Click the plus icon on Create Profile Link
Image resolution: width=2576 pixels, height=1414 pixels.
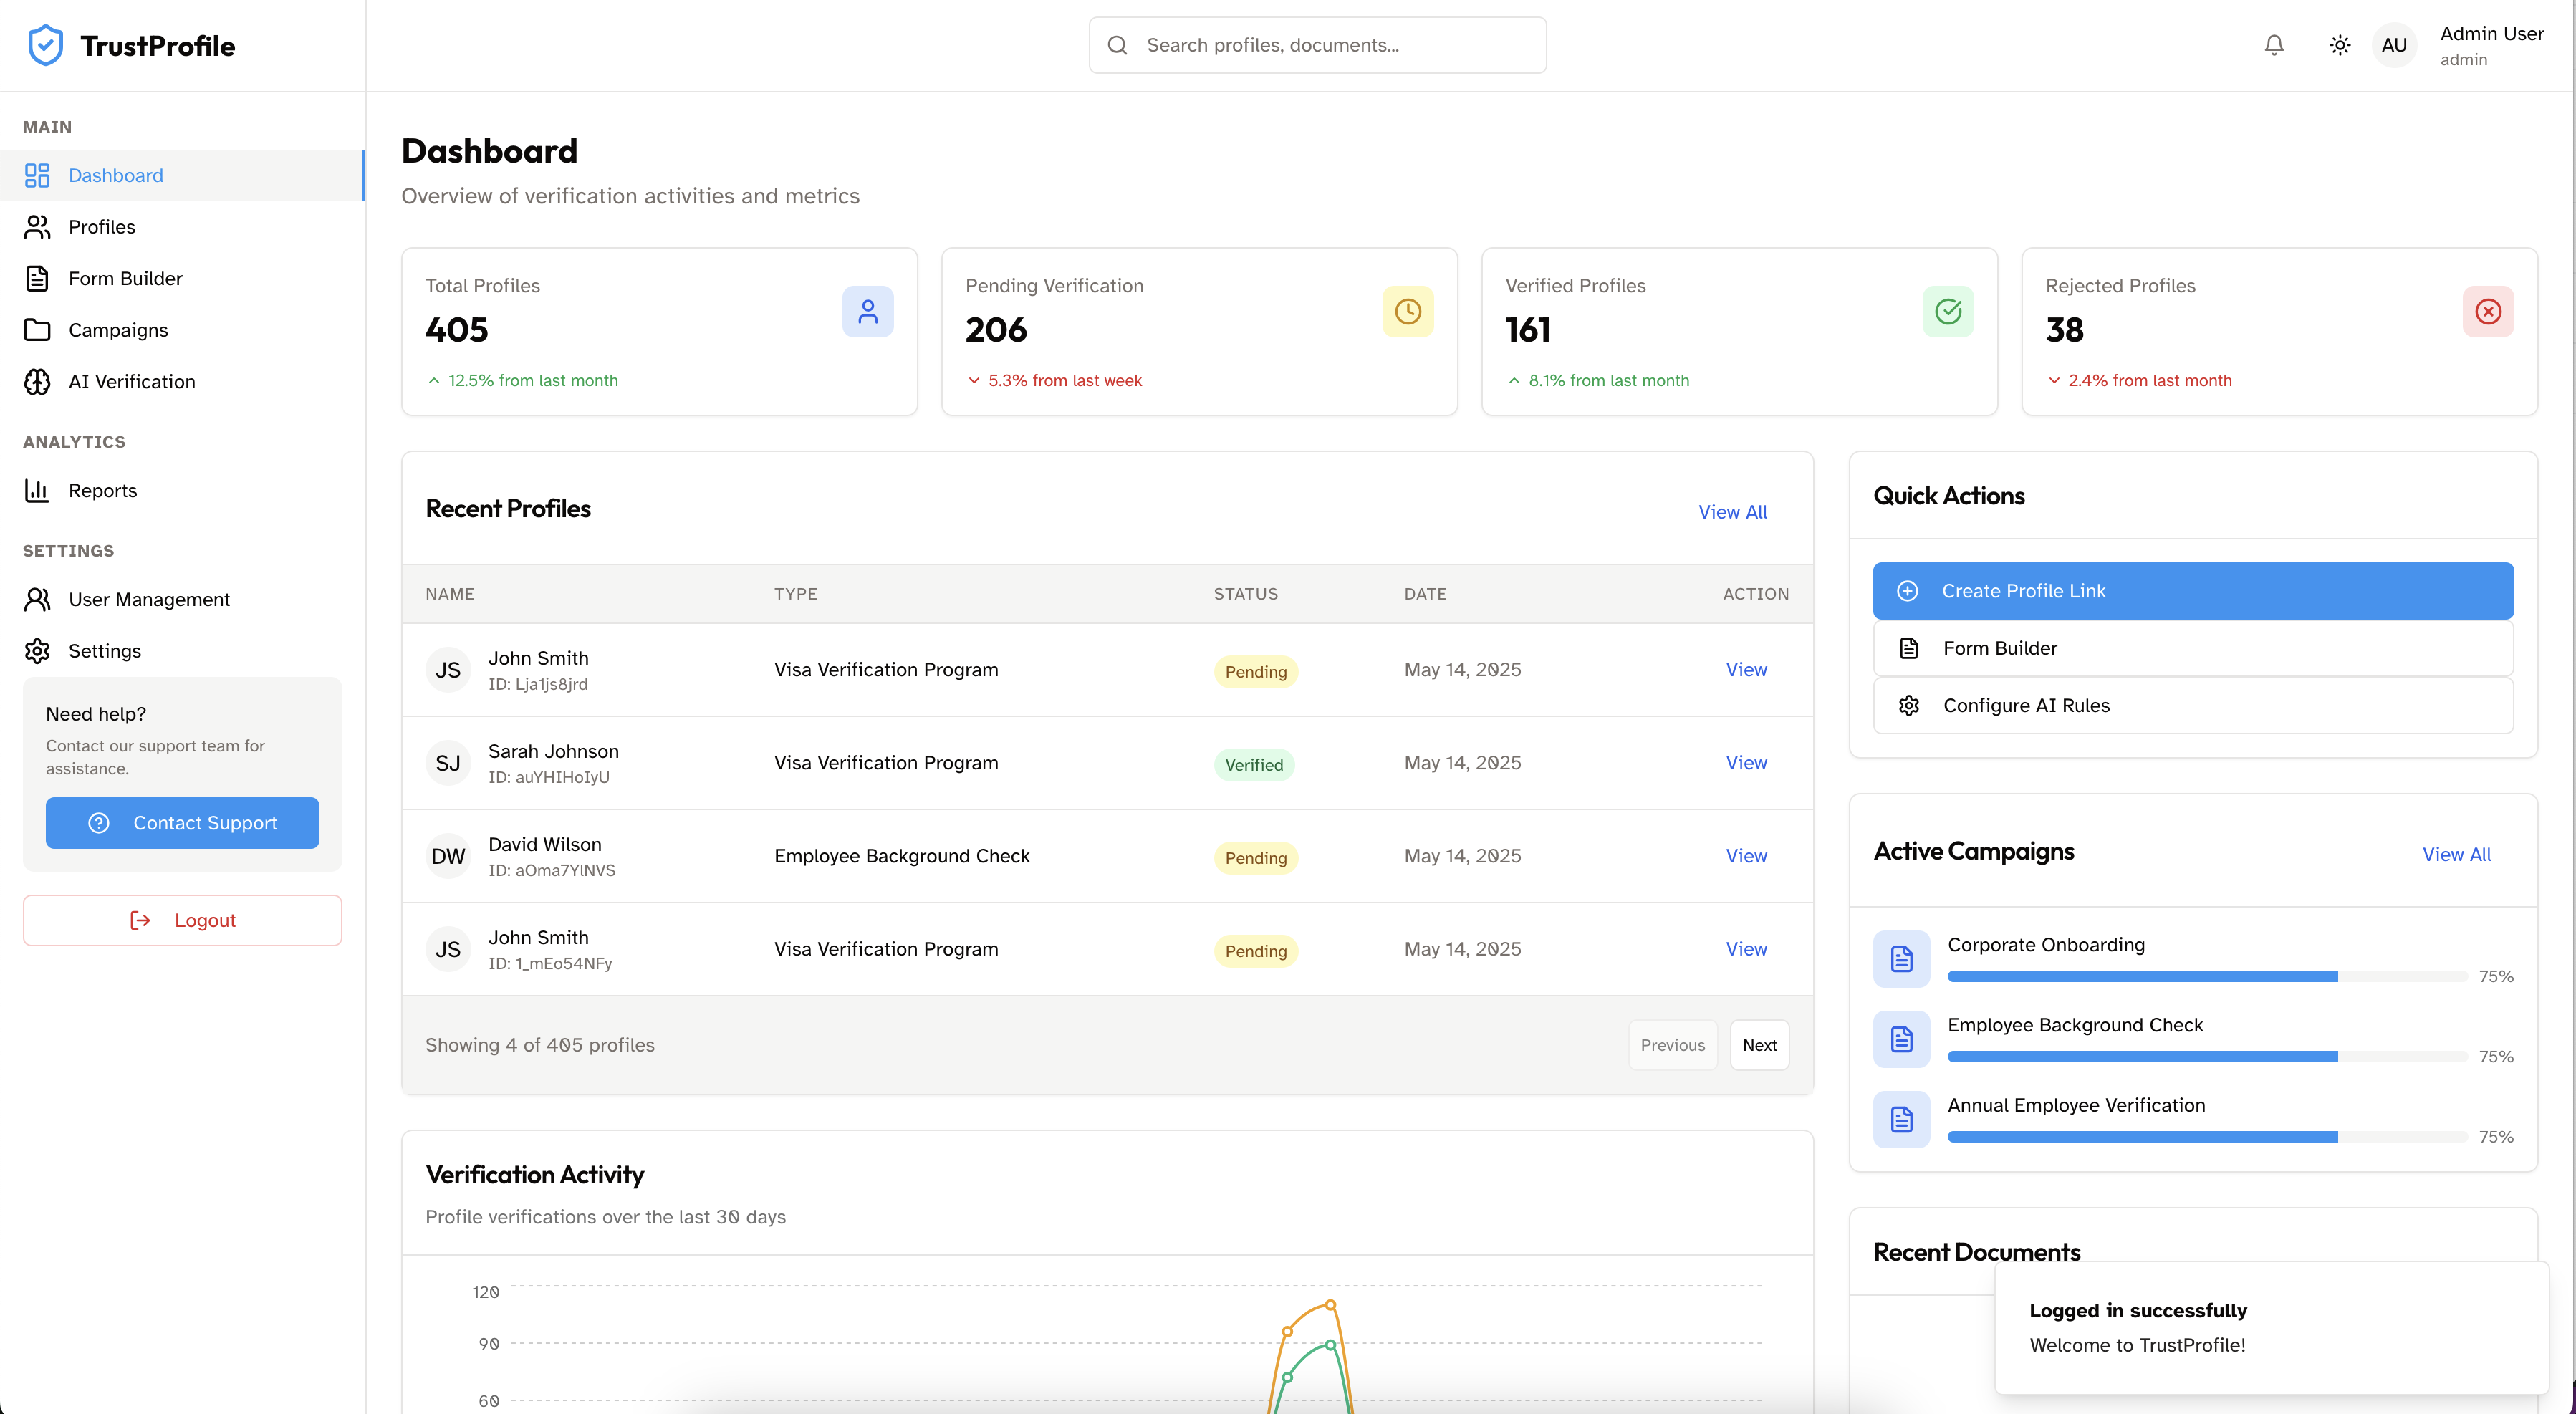1908,591
